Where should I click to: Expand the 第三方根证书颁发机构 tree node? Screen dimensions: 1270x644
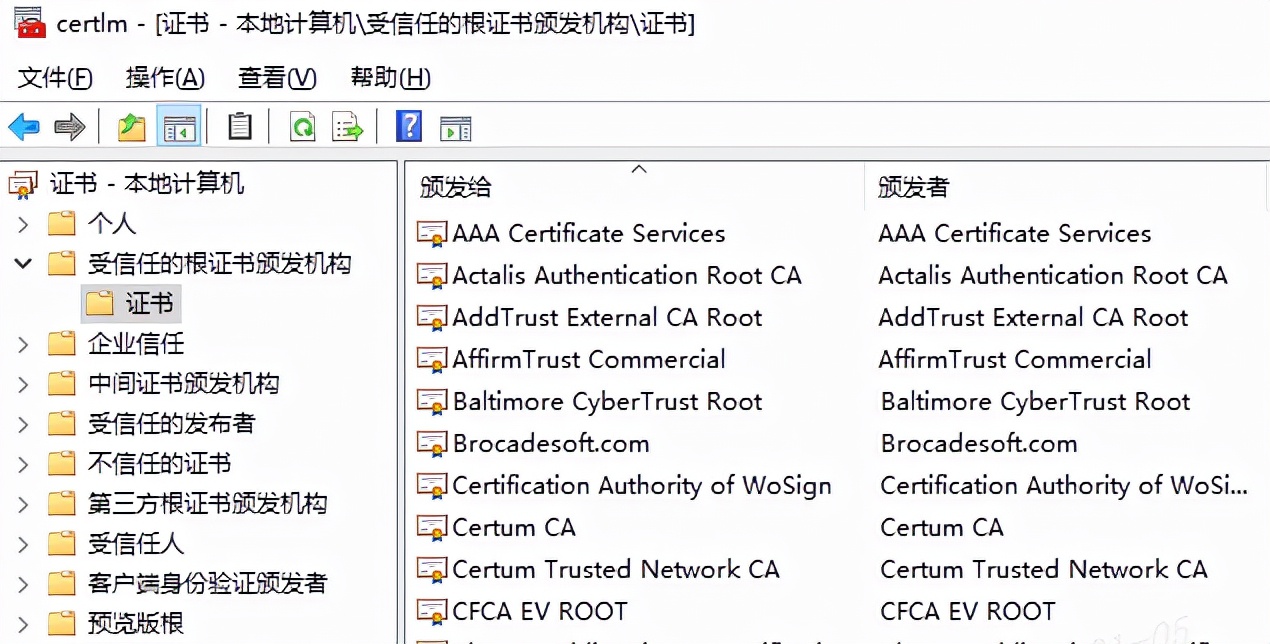pos(23,504)
